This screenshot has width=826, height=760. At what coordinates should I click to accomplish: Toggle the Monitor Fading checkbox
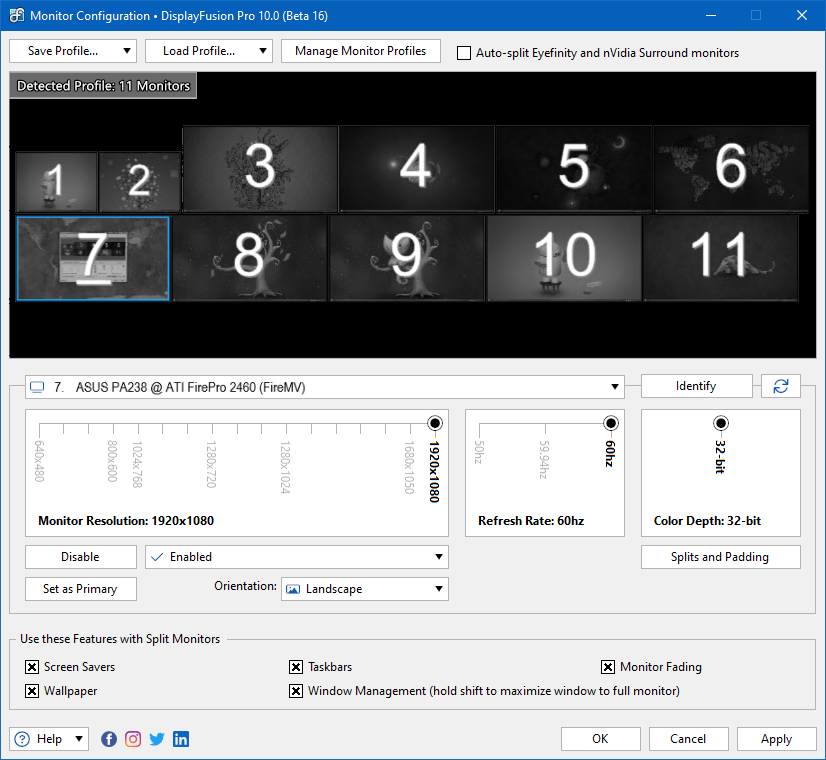[x=608, y=667]
